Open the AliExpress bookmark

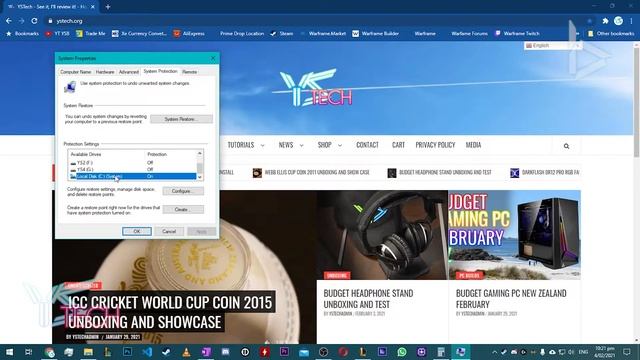pyautogui.click(x=189, y=33)
